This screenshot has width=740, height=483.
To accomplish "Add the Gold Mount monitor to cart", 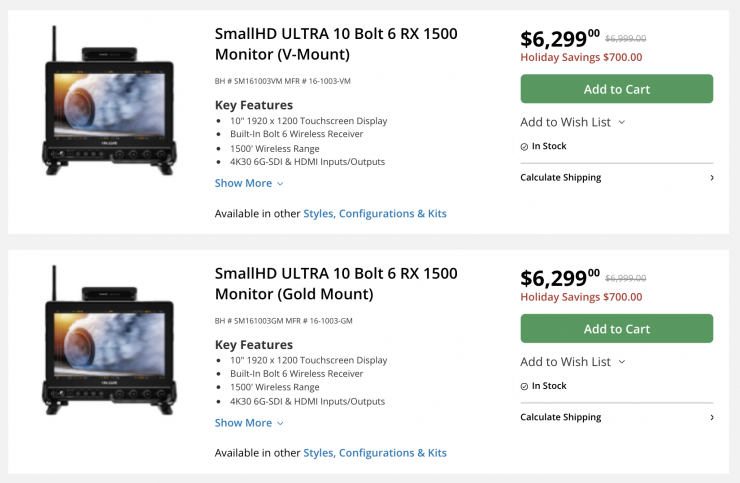I will point(616,329).
